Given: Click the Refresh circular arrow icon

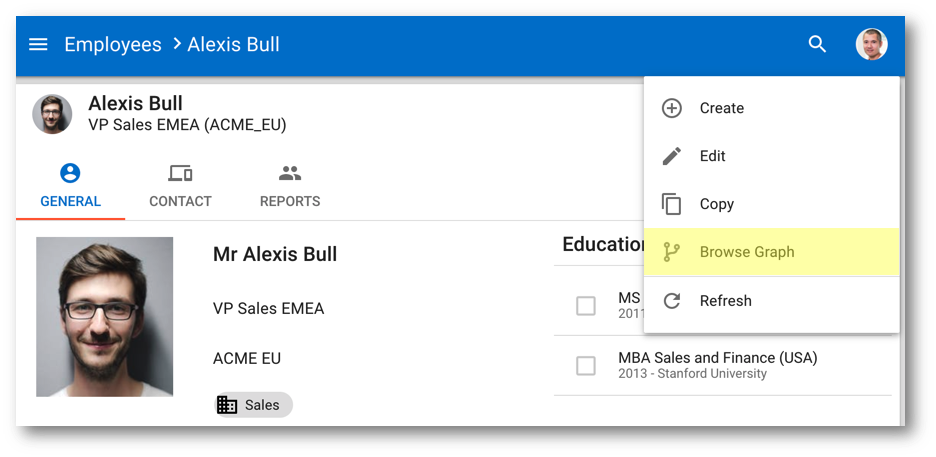Looking at the screenshot, I should pyautogui.click(x=672, y=301).
